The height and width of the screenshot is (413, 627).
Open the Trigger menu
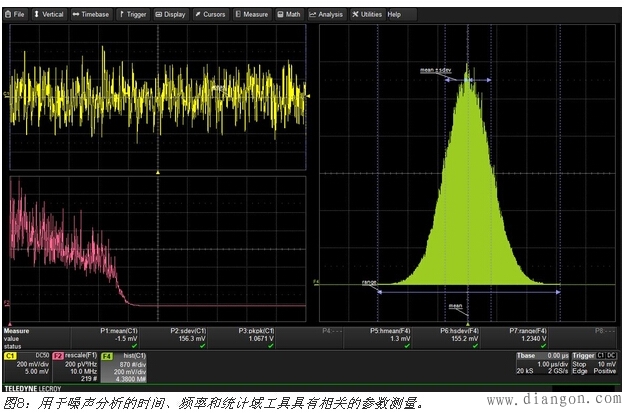134,15
